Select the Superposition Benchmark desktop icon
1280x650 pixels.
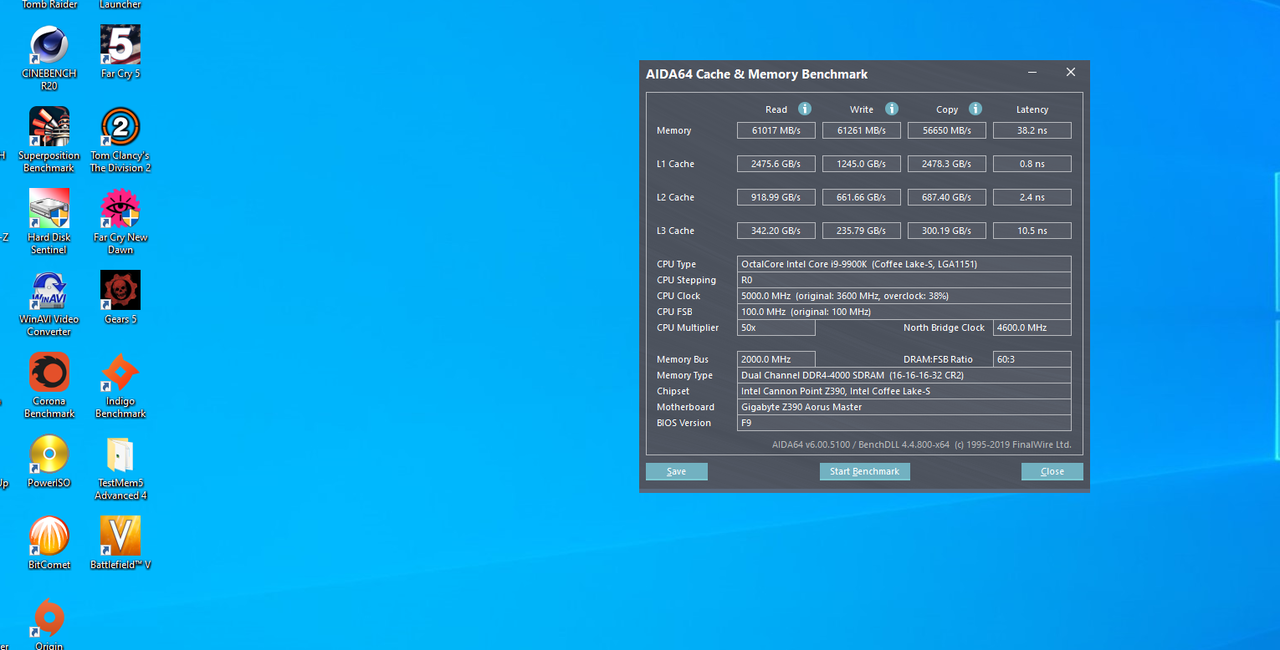(49, 140)
